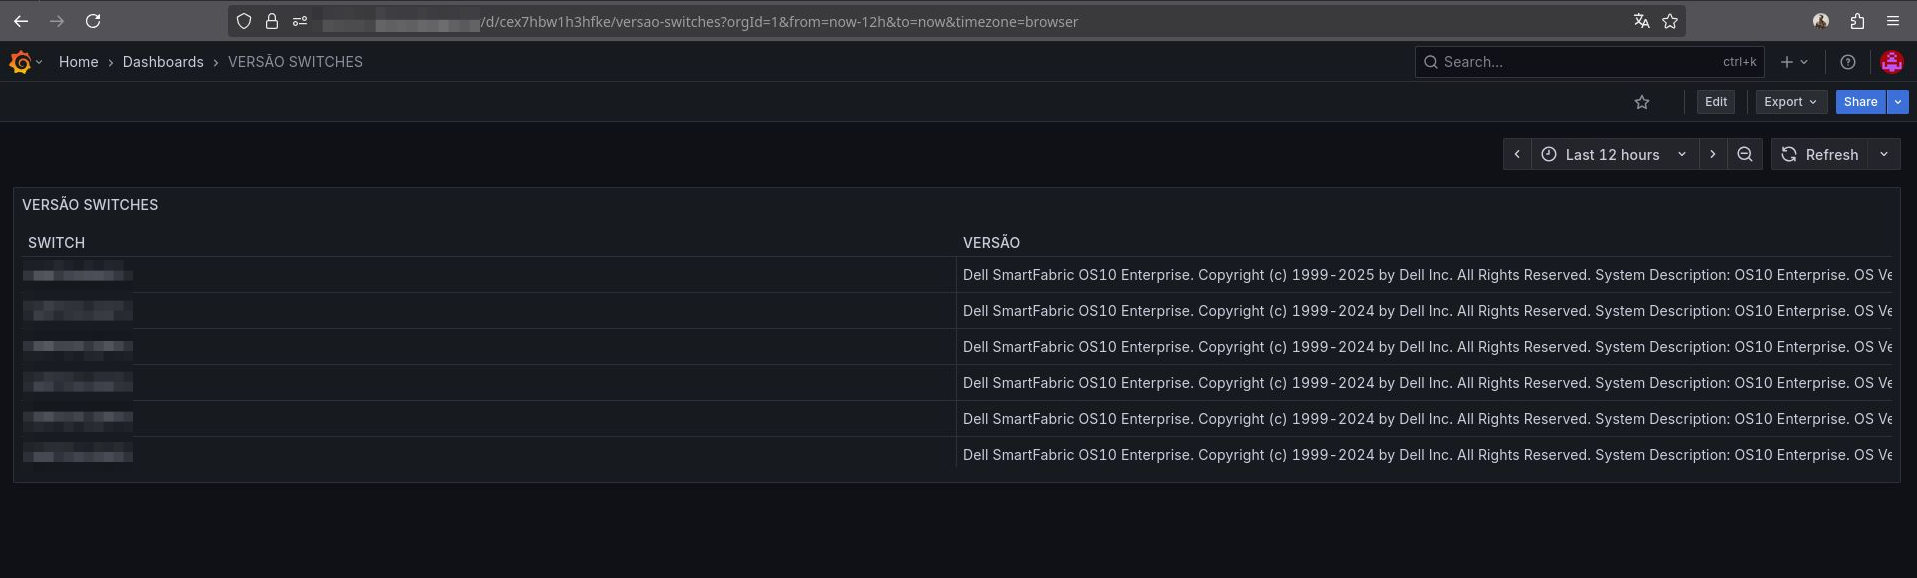This screenshot has height=578, width=1917.
Task: Reload the page in the browser
Action: pos(93,21)
